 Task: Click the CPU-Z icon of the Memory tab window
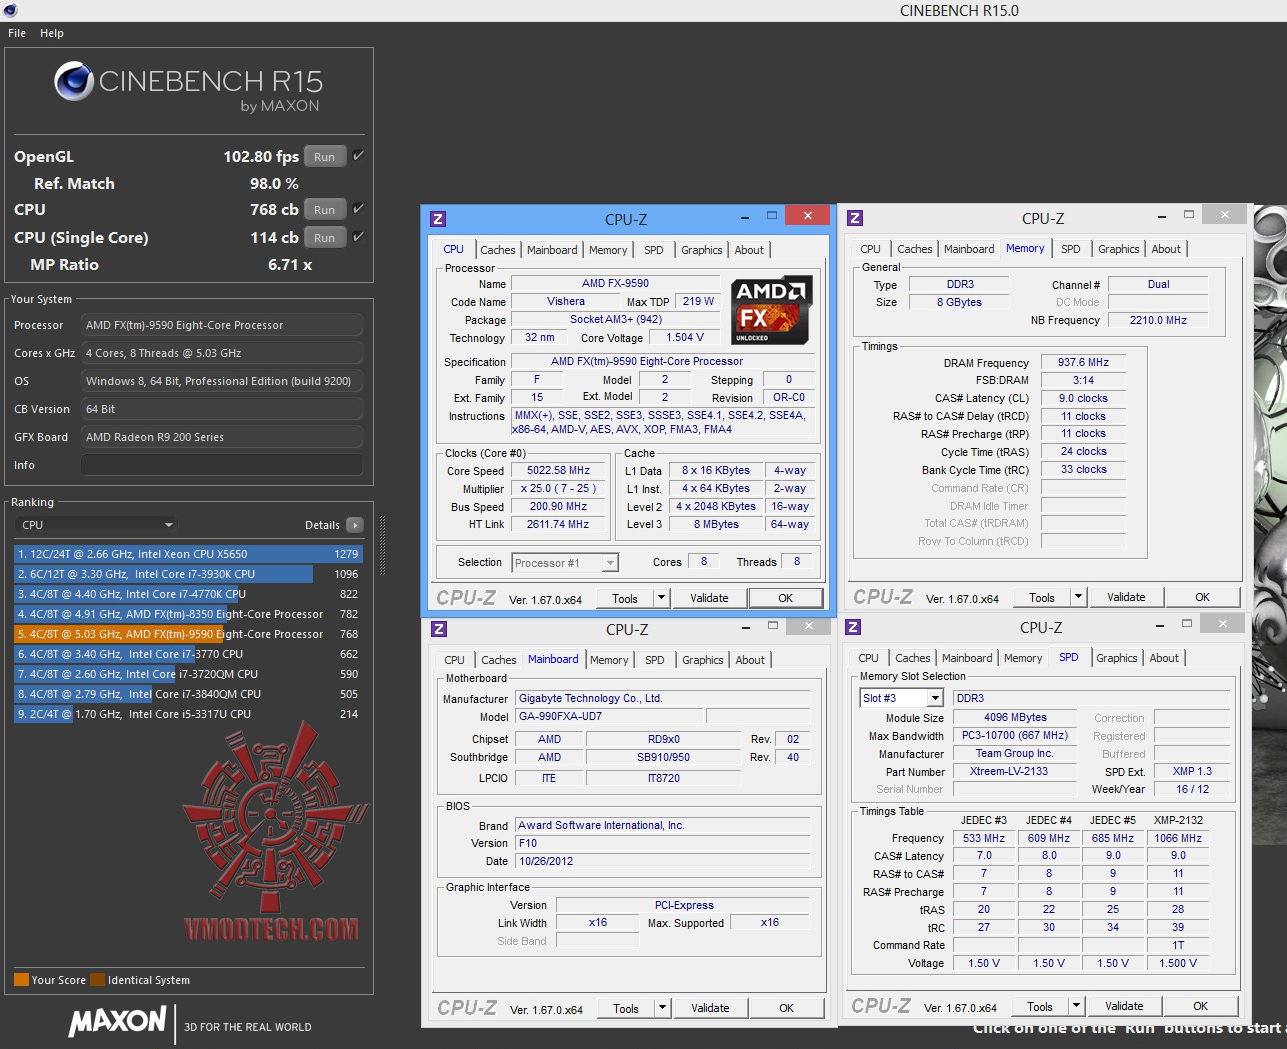click(x=855, y=218)
